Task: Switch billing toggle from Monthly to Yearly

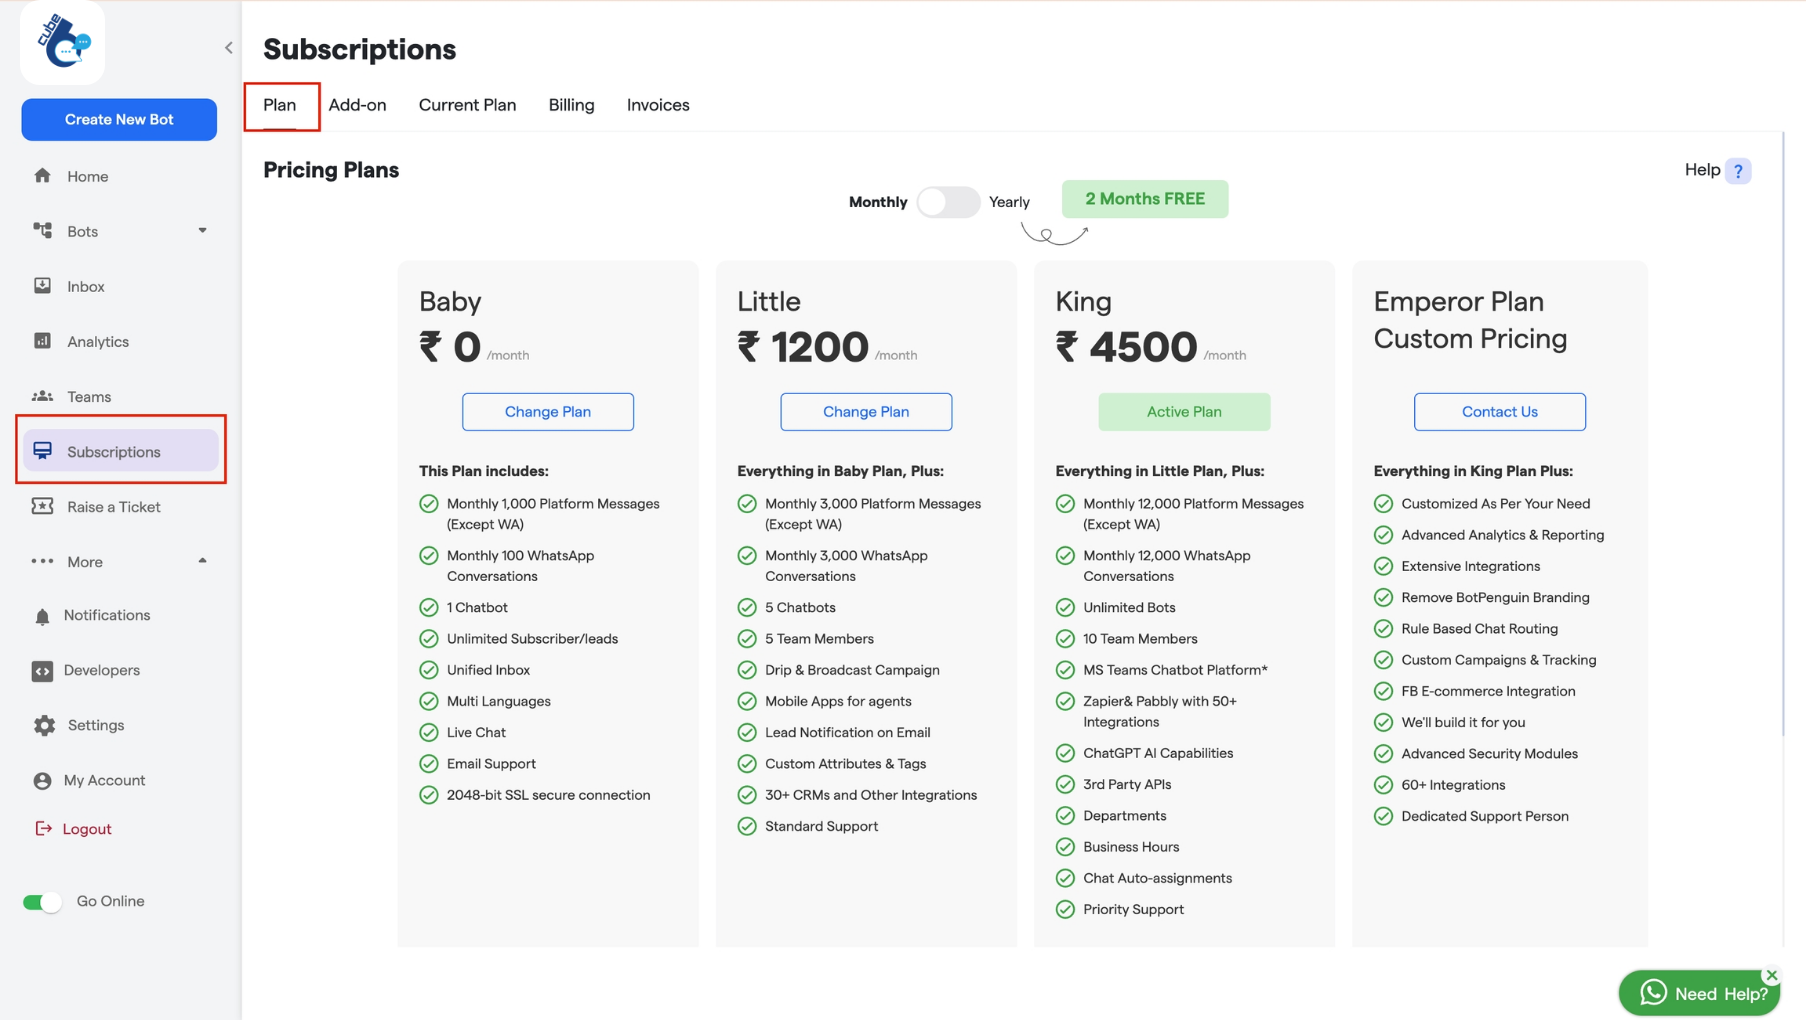Action: (x=947, y=202)
